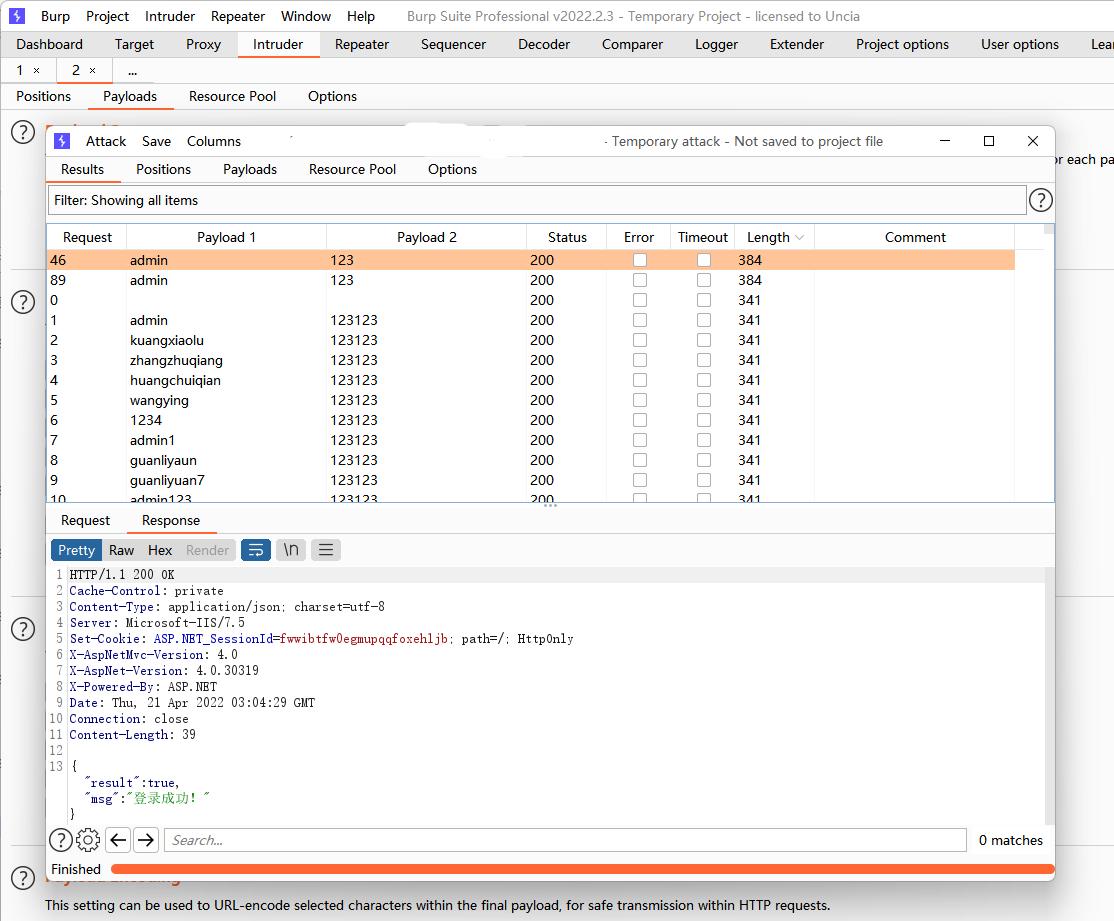Select the guanliyuan7 payload row
The width and height of the screenshot is (1114, 921).
(x=531, y=480)
